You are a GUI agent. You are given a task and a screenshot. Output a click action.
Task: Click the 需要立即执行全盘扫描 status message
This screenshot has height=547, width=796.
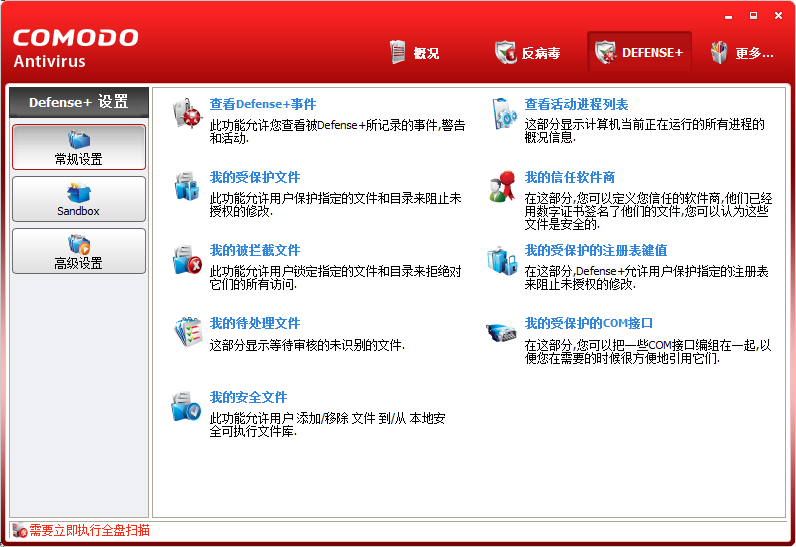pos(89,530)
